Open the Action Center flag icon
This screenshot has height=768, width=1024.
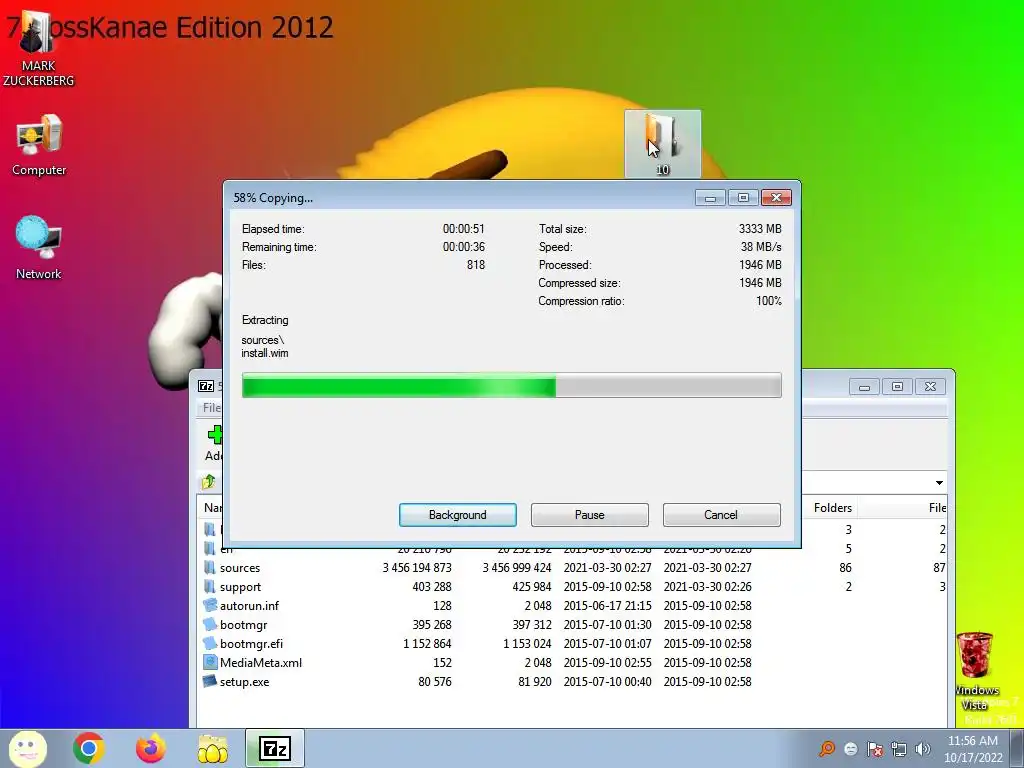click(x=875, y=749)
